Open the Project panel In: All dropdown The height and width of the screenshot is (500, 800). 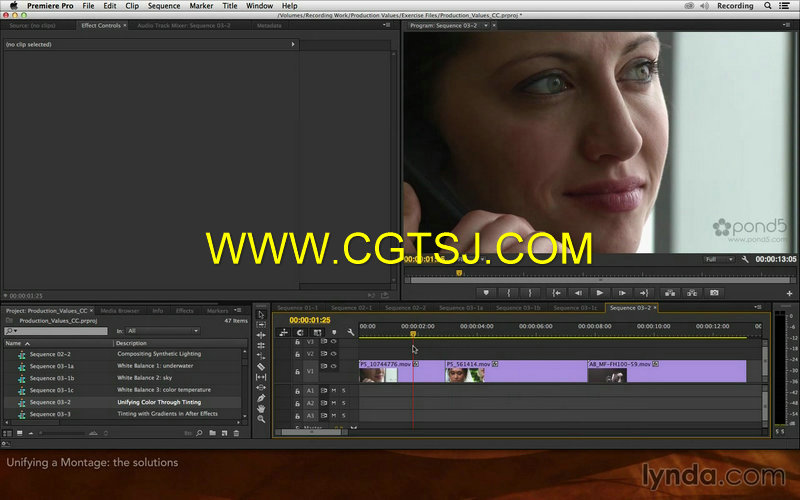tap(163, 331)
